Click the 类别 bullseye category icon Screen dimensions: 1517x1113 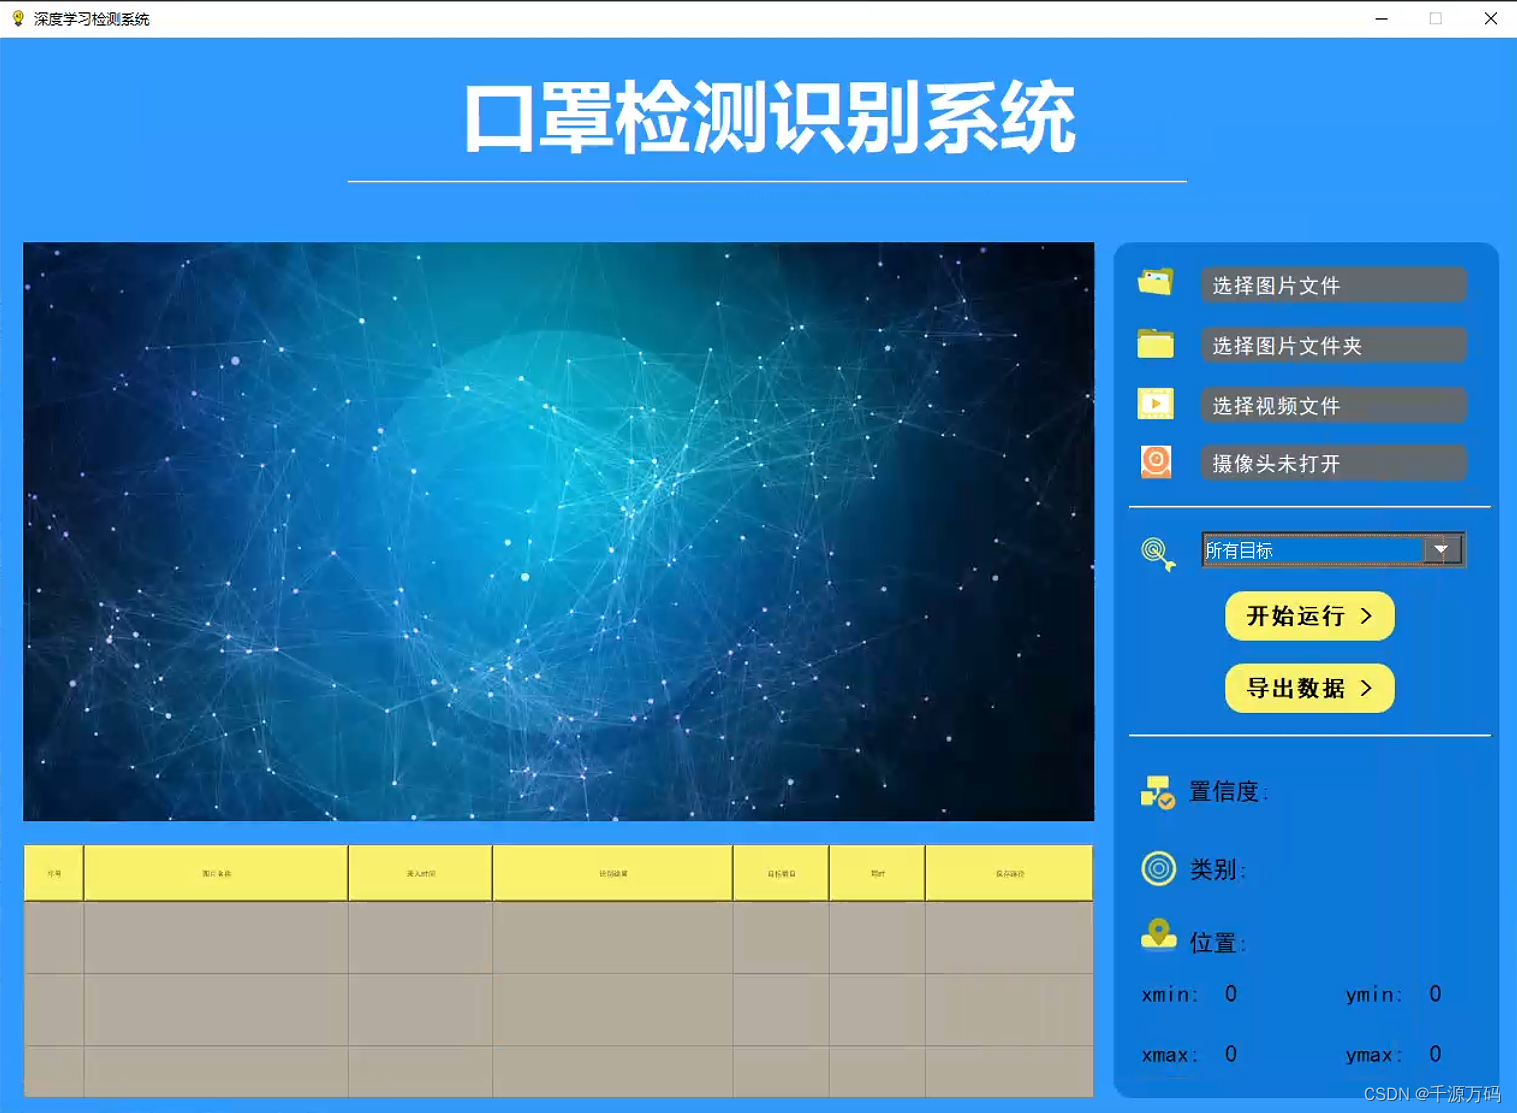coord(1158,868)
